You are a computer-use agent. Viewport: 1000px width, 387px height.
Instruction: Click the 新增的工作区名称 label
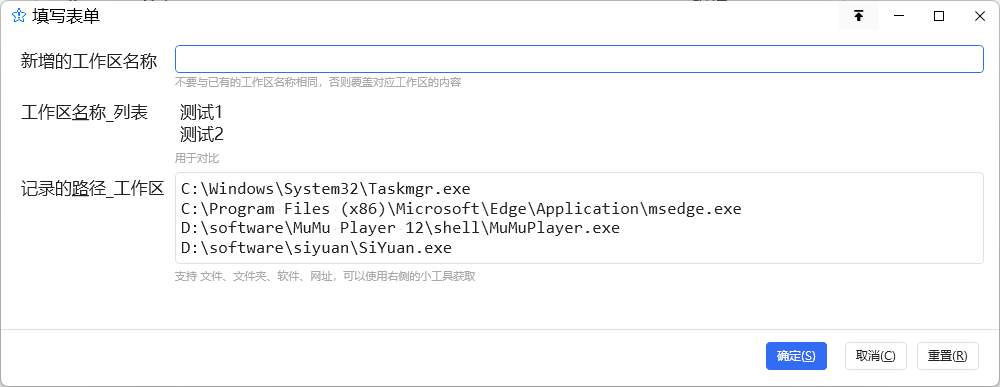click(x=89, y=61)
